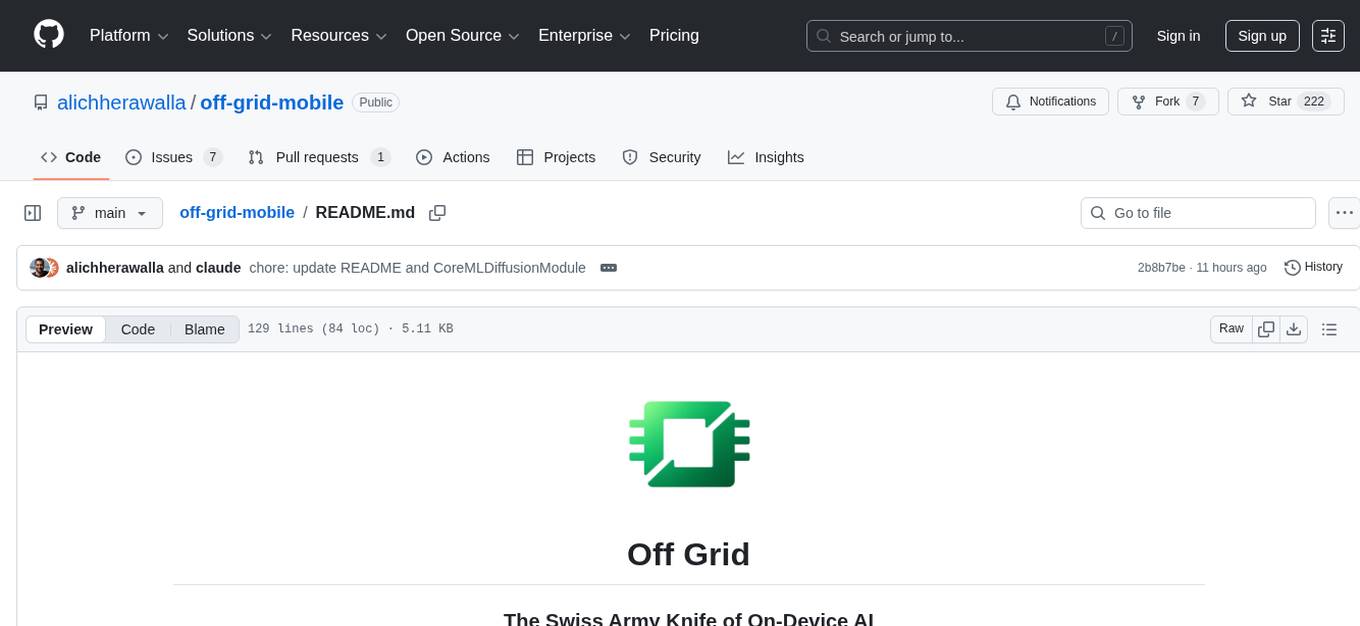This screenshot has height=626, width=1360.
Task: Toggle the file tree side panel
Action: tap(32, 212)
